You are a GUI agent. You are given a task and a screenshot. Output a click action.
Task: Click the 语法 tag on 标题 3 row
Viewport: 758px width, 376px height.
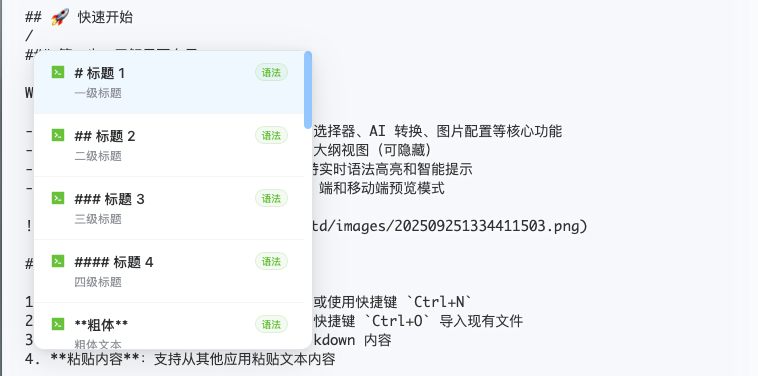(x=271, y=198)
